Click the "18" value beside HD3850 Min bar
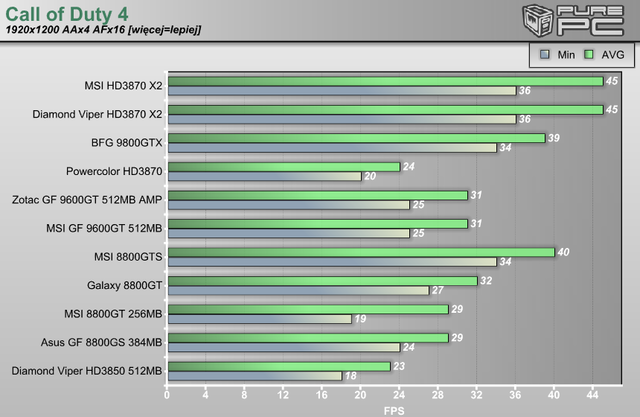This screenshot has width=640, height=417. tap(351, 376)
